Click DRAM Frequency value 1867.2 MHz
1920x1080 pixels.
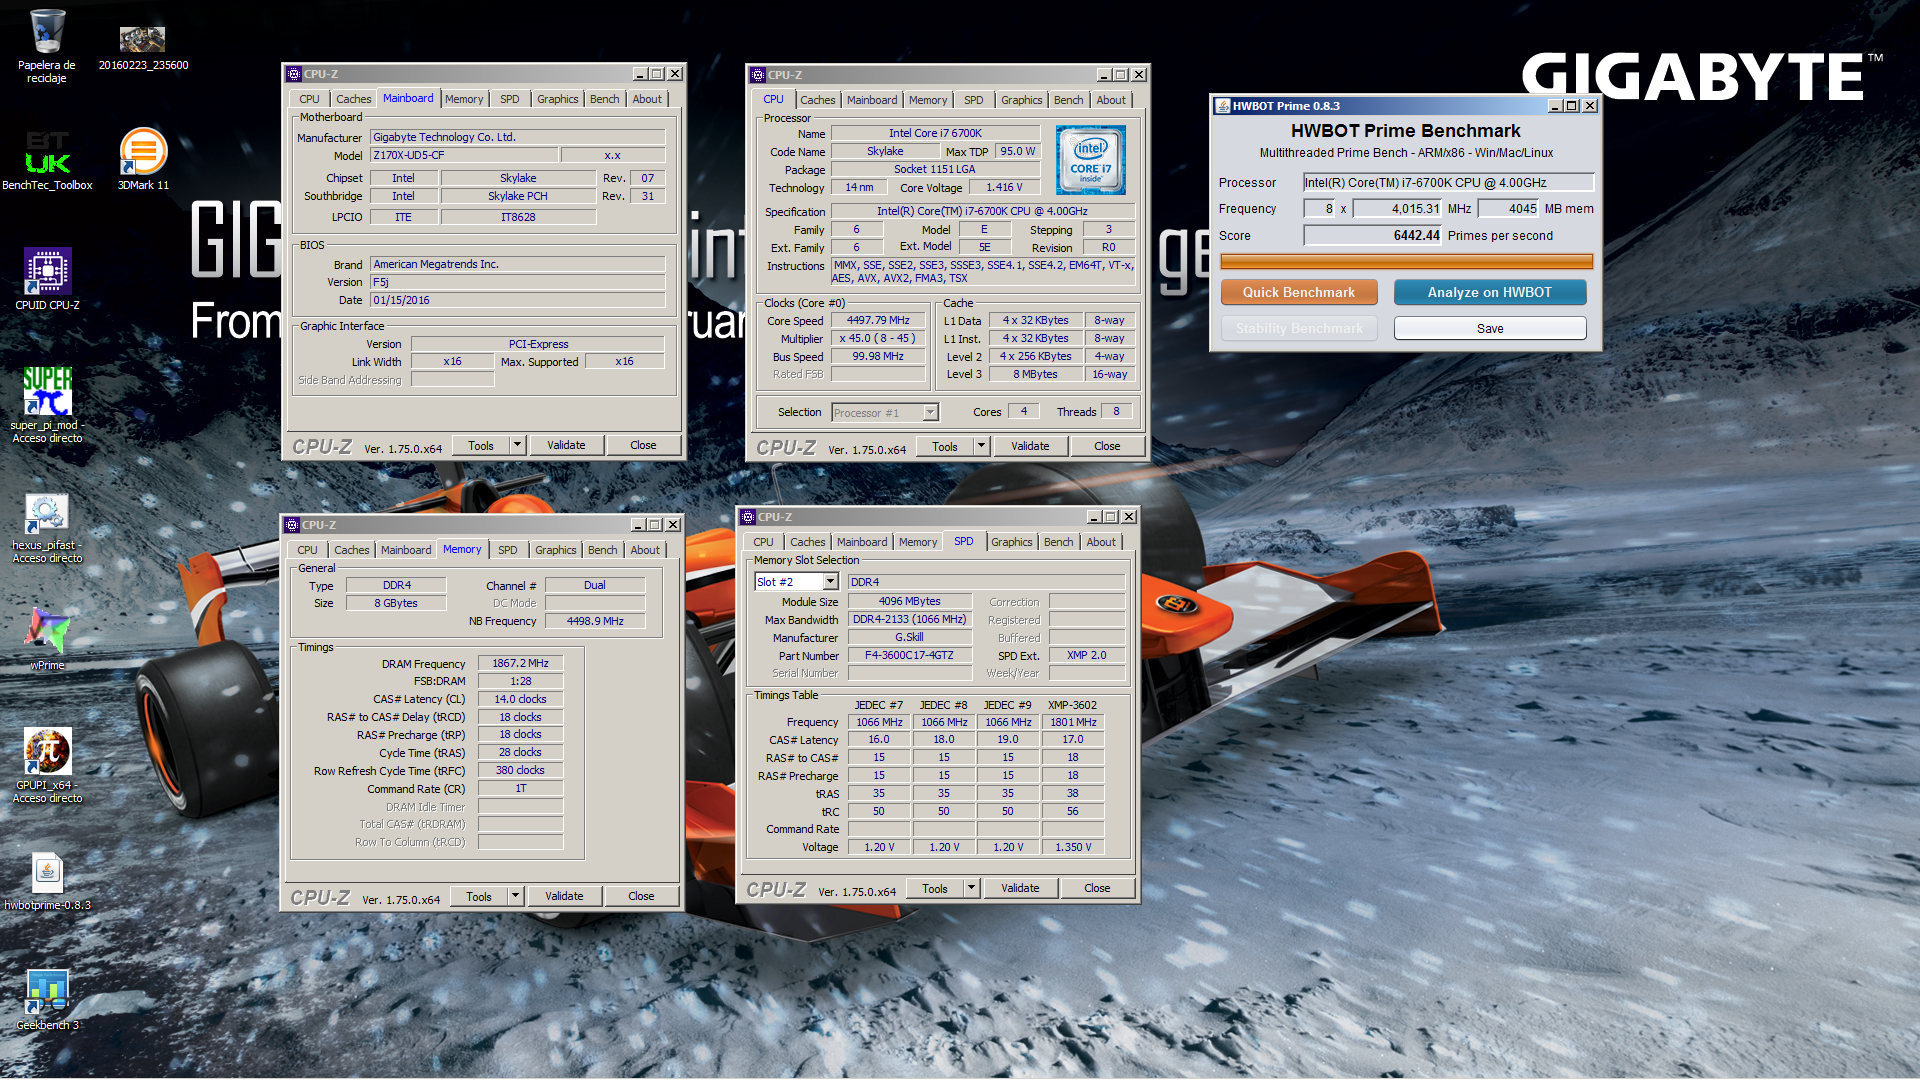click(520, 663)
